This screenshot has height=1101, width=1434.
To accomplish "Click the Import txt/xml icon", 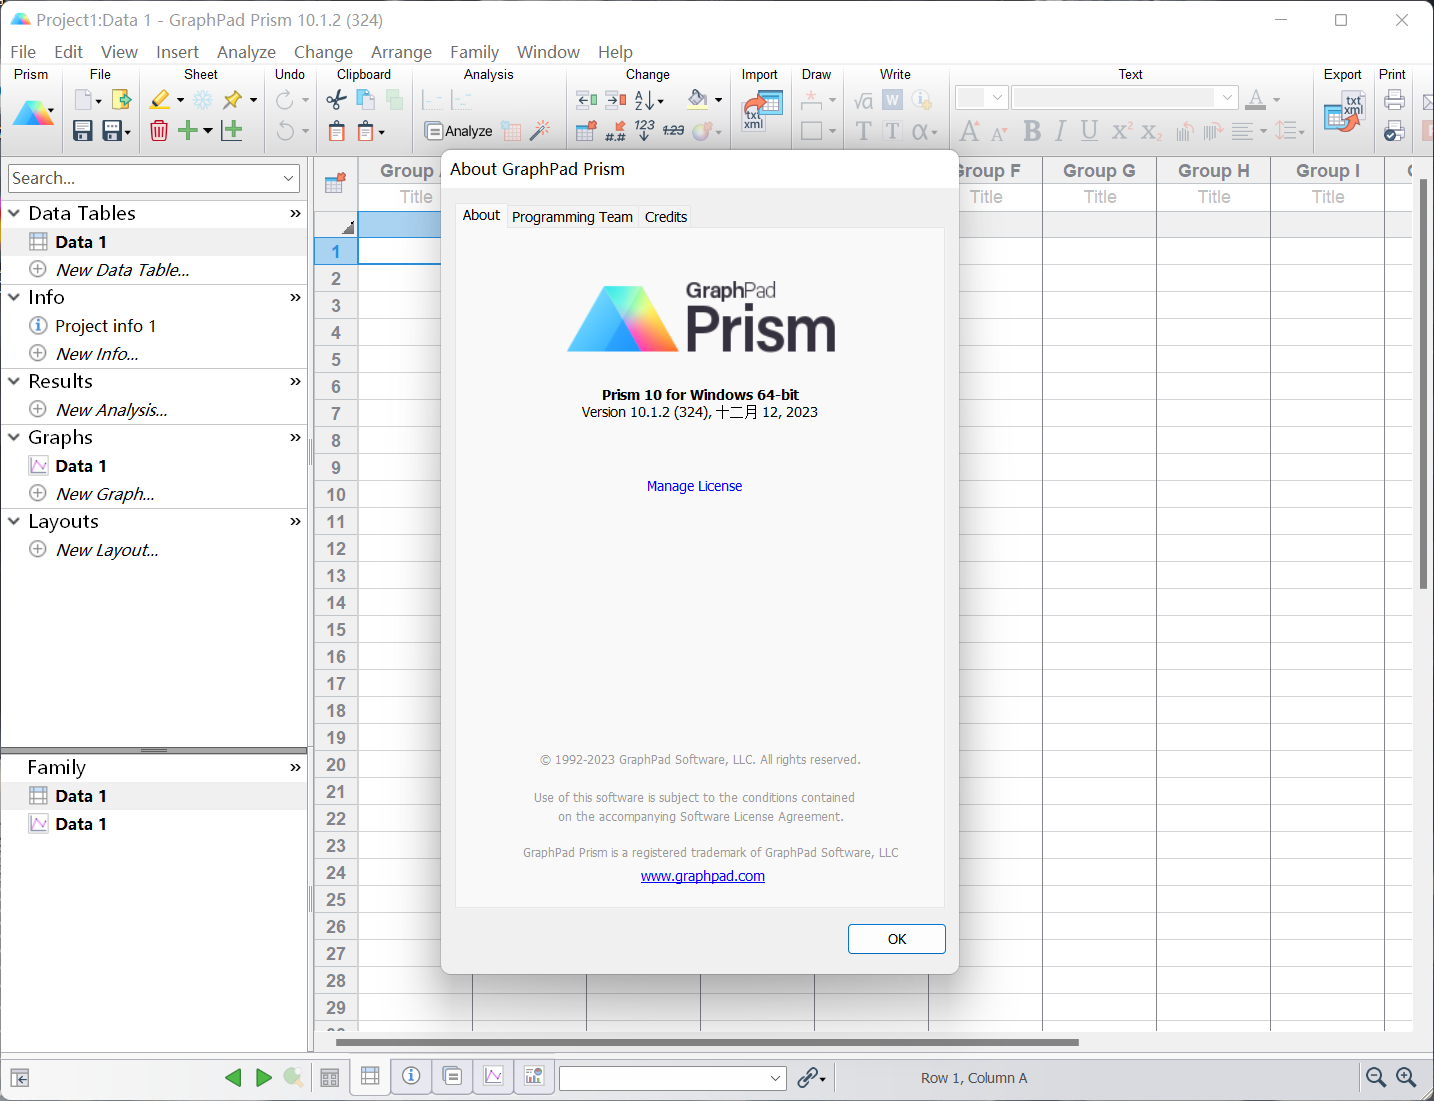I will 761,110.
